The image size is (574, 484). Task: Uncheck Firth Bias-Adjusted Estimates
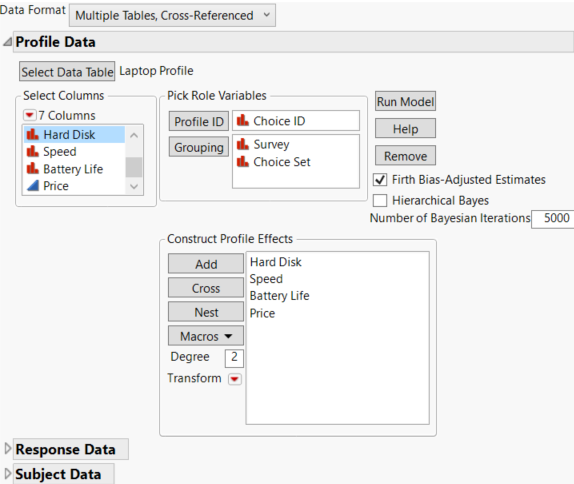point(380,180)
